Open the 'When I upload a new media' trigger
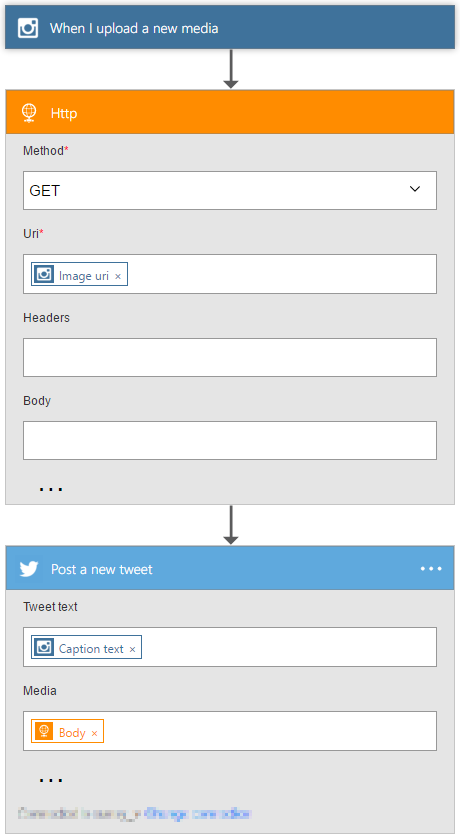This screenshot has height=839, width=460. pos(230,27)
